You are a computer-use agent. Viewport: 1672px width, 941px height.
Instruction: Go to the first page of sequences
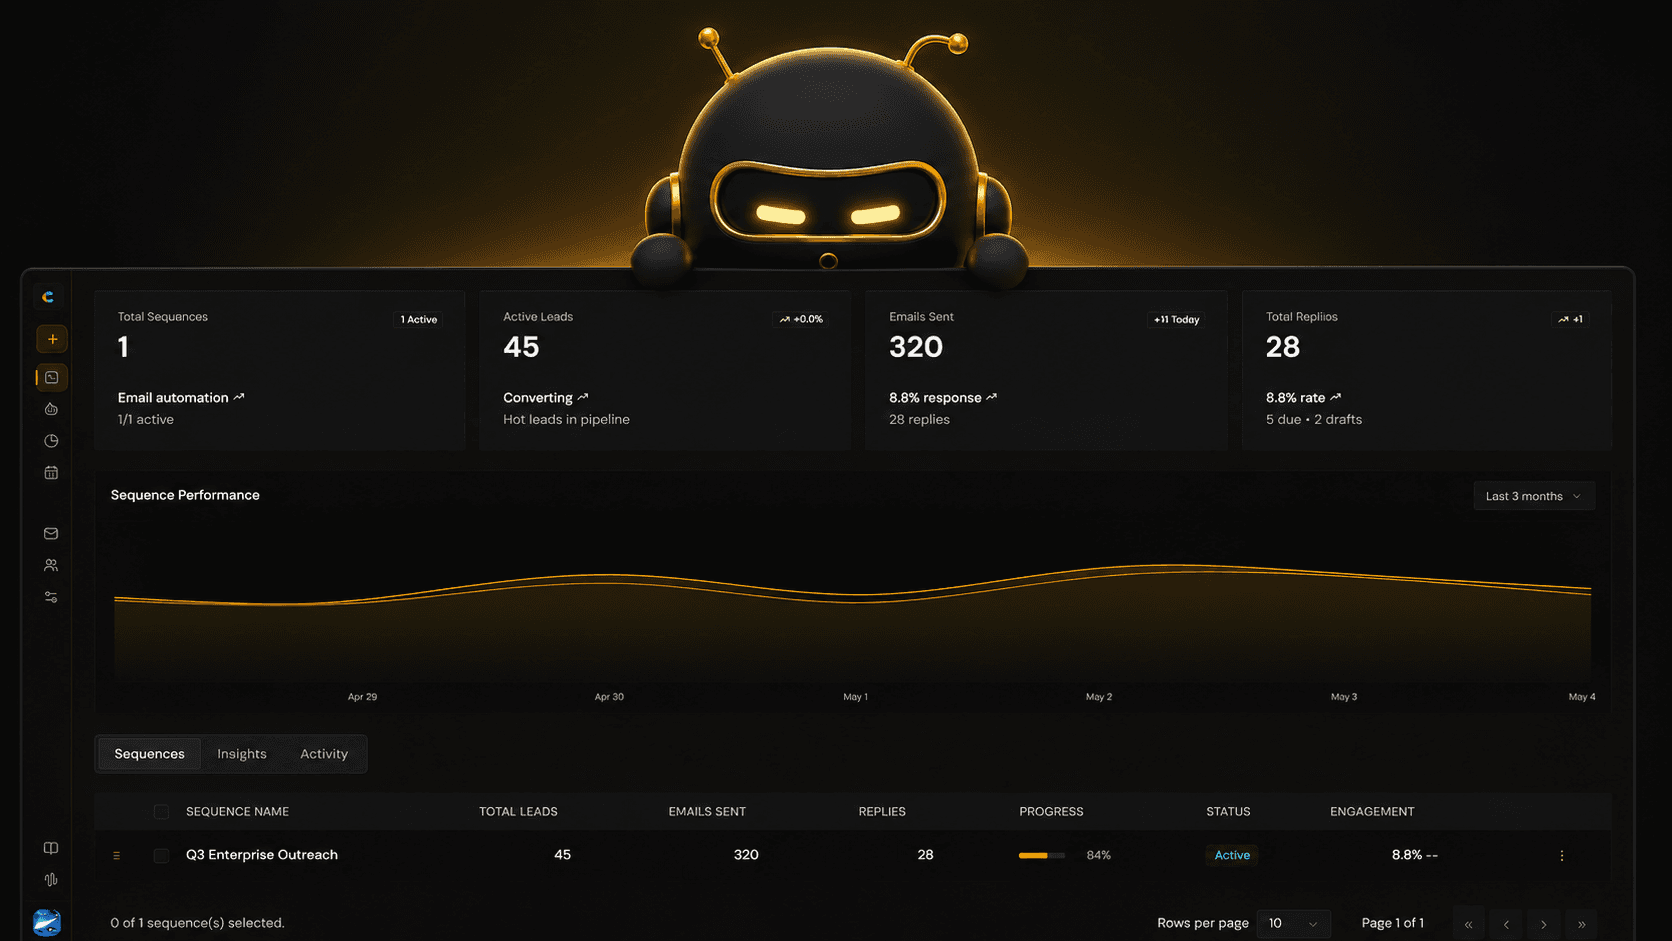tap(1468, 924)
